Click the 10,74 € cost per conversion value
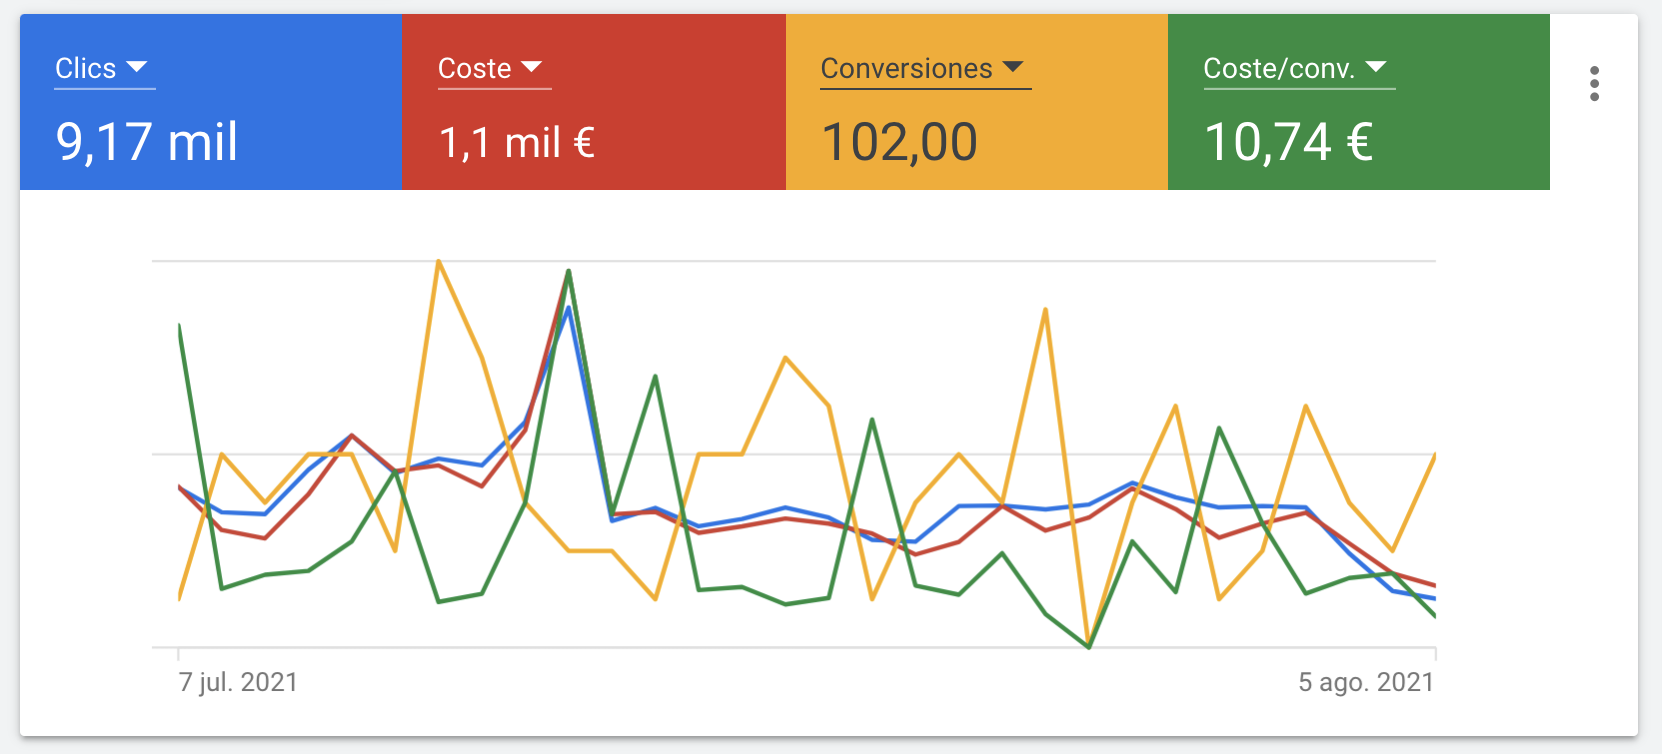The image size is (1662, 754). click(x=1288, y=142)
